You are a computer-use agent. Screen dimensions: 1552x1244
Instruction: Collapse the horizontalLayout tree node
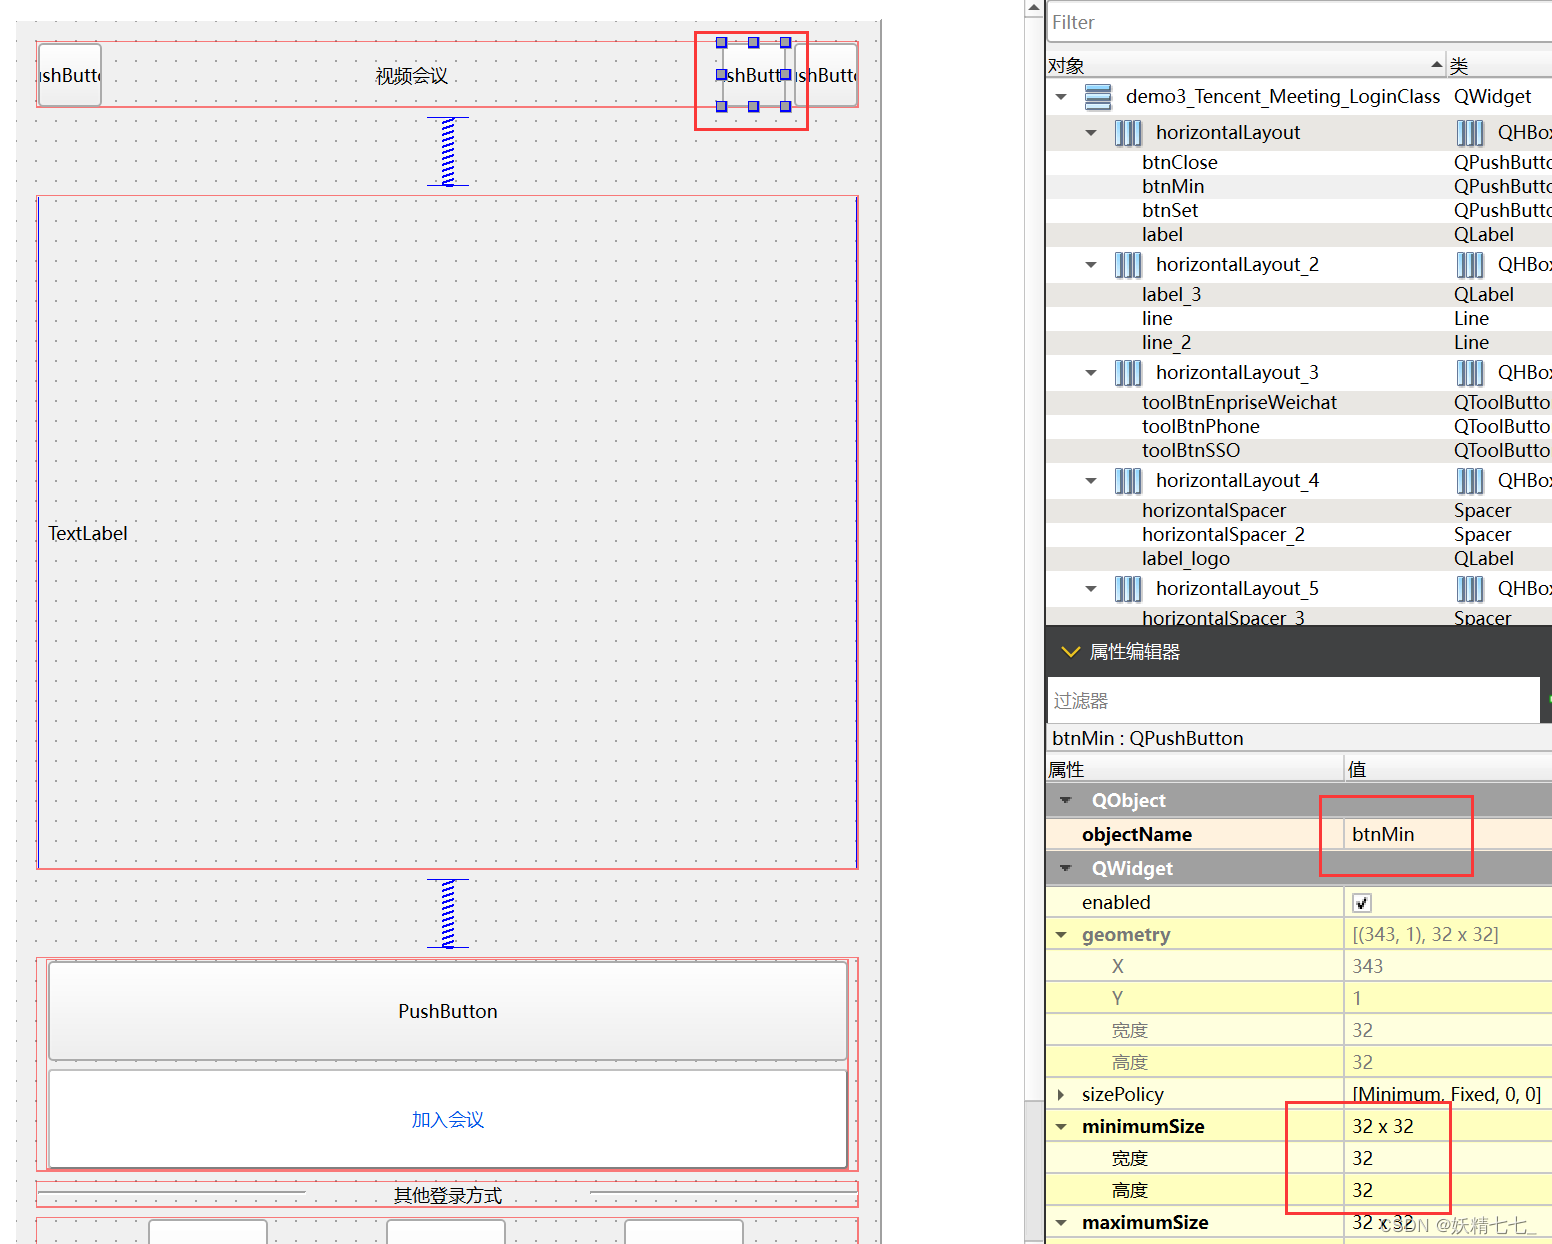[x=1091, y=133]
